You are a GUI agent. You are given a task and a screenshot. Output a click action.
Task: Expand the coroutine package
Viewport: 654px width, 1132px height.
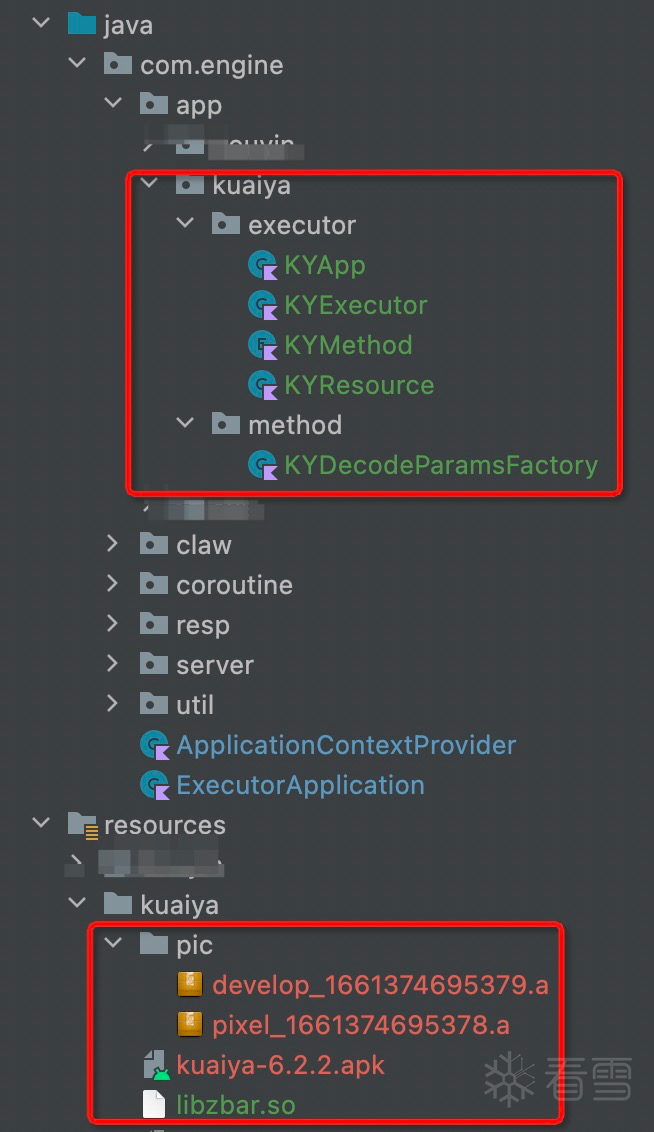coord(113,585)
